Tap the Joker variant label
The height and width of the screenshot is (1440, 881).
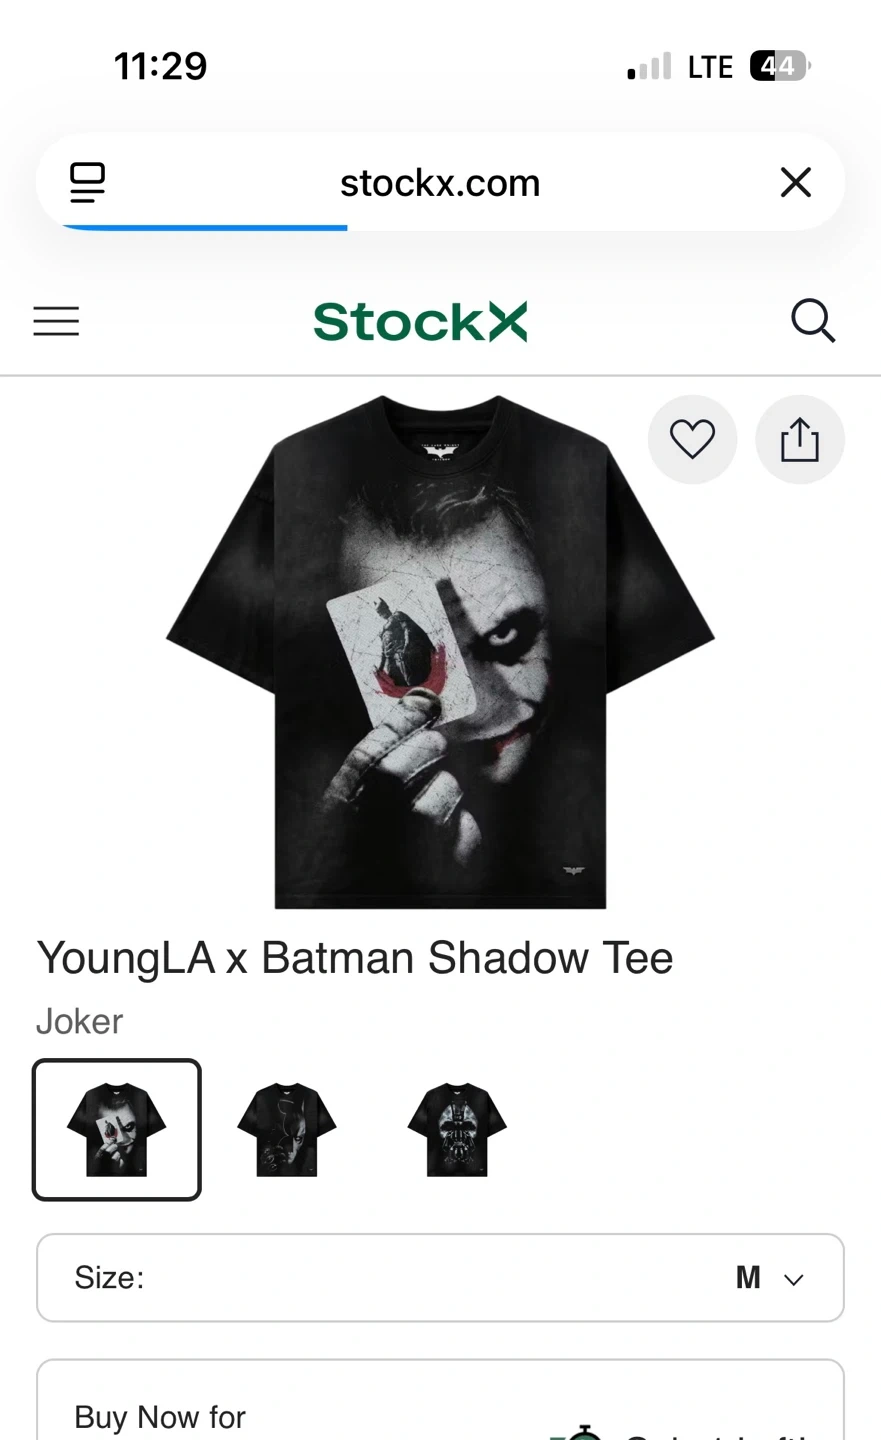pos(80,1021)
